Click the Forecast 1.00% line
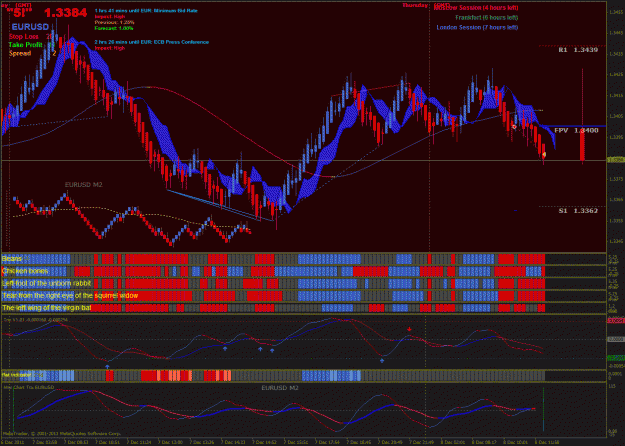The image size is (625, 446). click(x=114, y=28)
